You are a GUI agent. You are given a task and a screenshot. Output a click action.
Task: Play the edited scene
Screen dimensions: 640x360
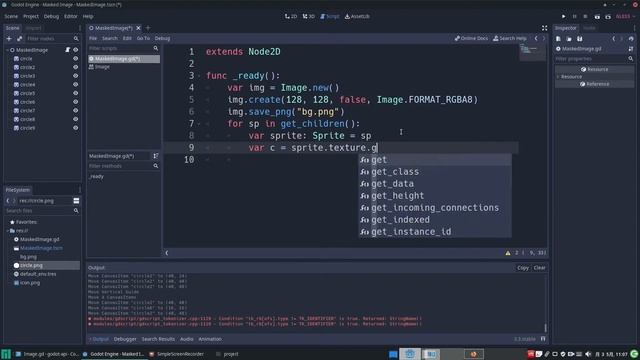(597, 17)
